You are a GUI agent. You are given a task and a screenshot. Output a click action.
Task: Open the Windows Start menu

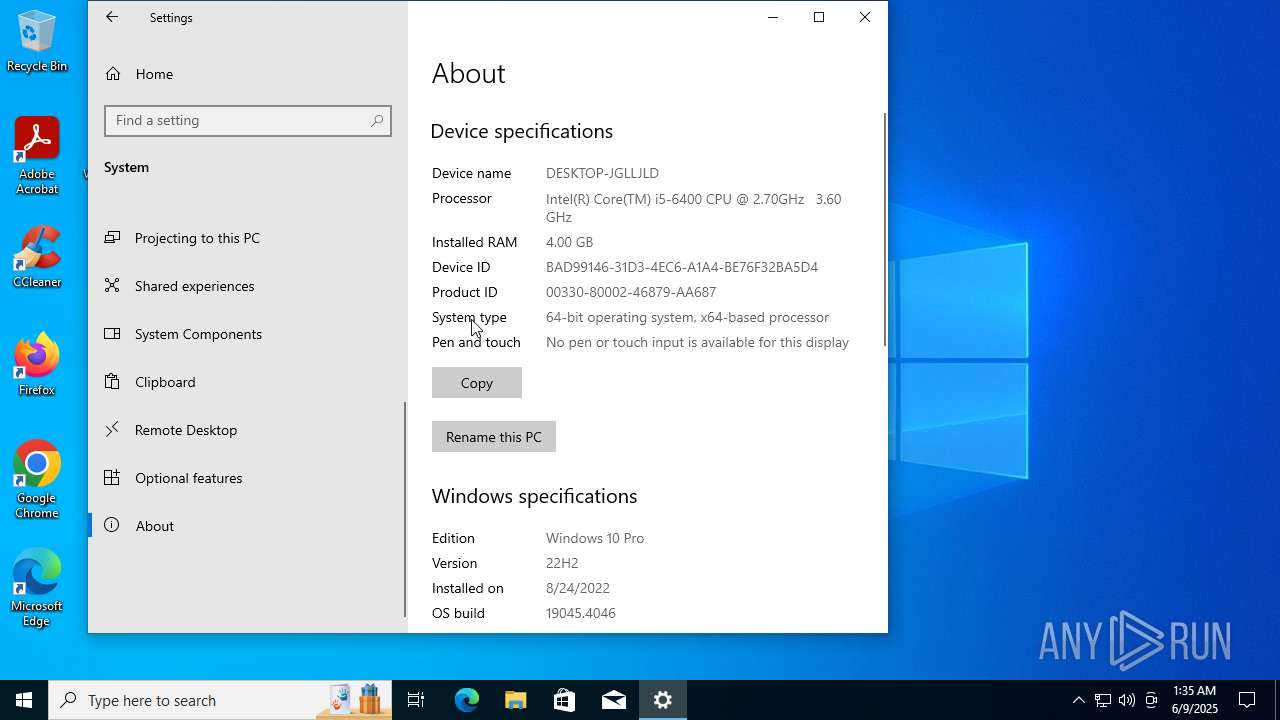24,700
